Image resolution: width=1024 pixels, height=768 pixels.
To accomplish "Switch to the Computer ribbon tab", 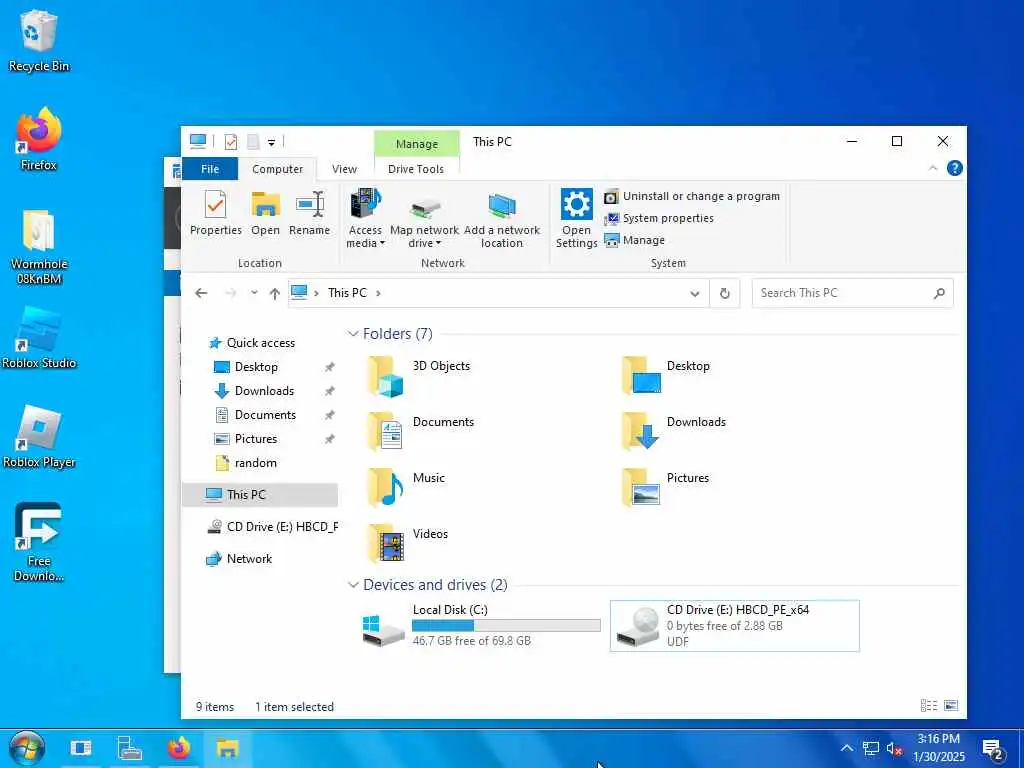I will click(278, 169).
